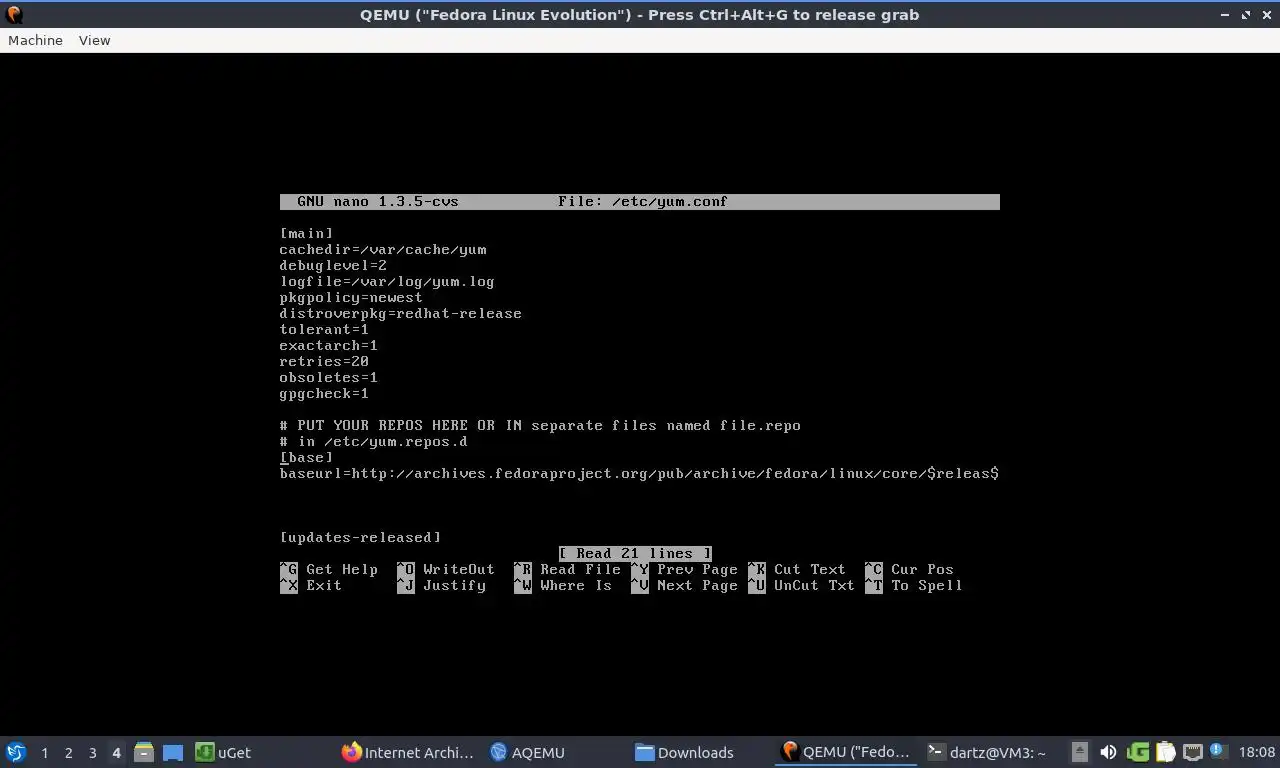
Task: Switch to workspace 2
Action: click(68, 752)
